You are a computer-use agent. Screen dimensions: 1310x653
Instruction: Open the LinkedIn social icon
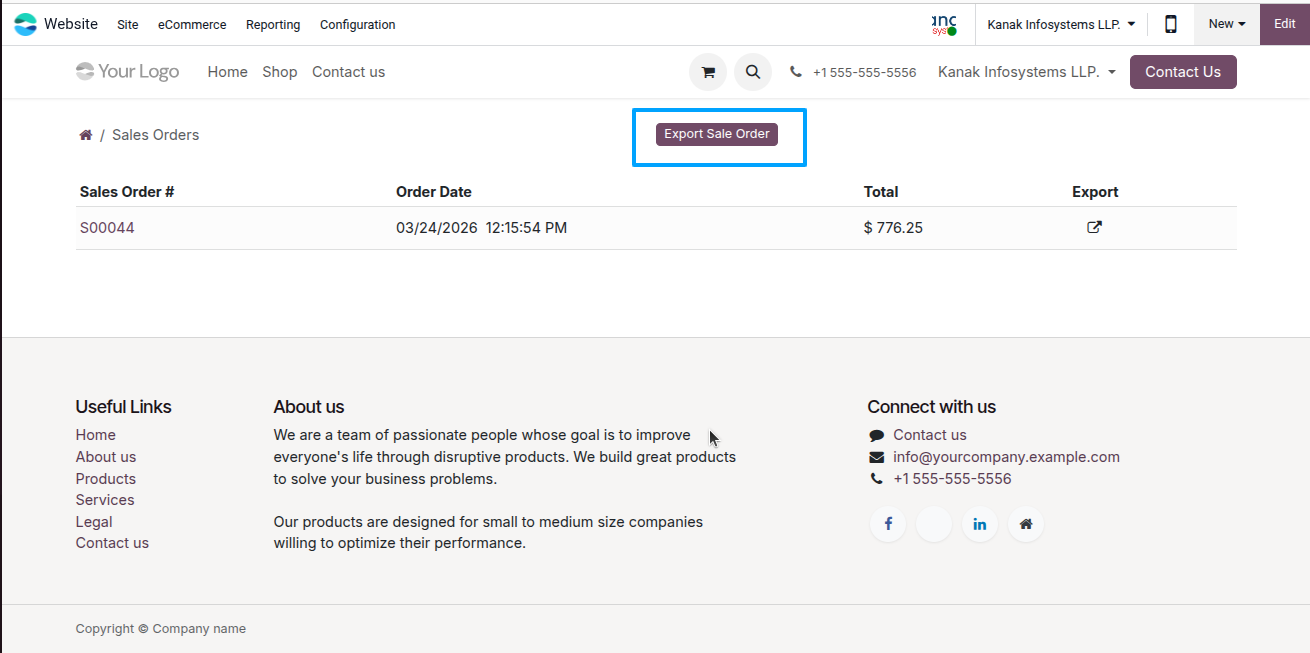click(x=980, y=524)
